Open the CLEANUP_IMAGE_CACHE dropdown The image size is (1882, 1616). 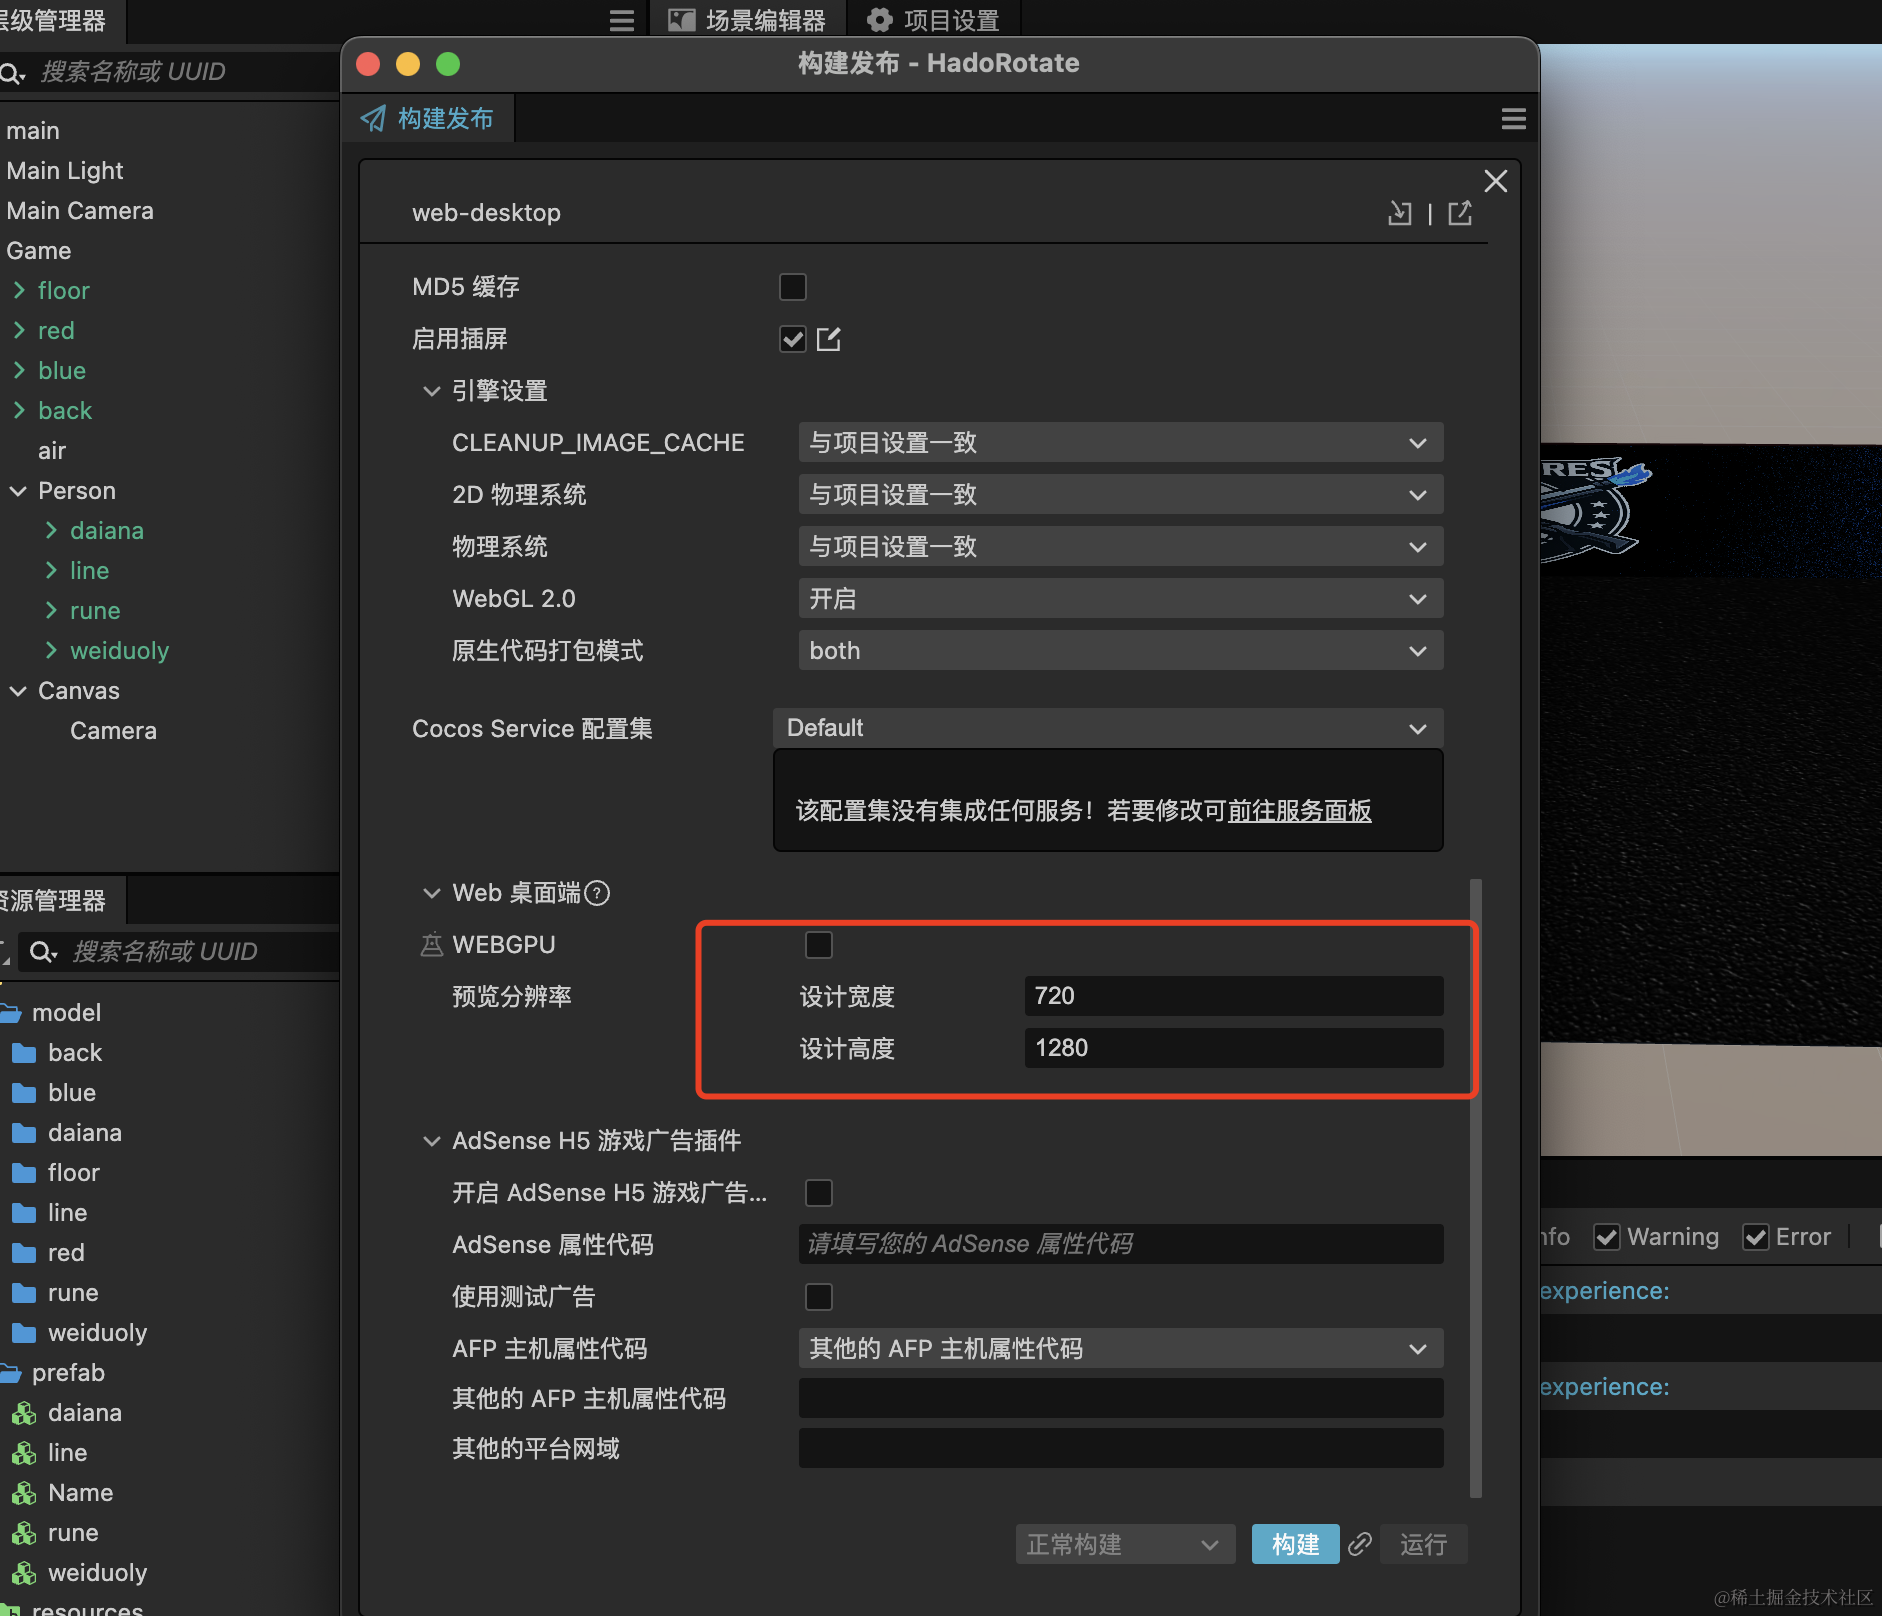pyautogui.click(x=1120, y=442)
